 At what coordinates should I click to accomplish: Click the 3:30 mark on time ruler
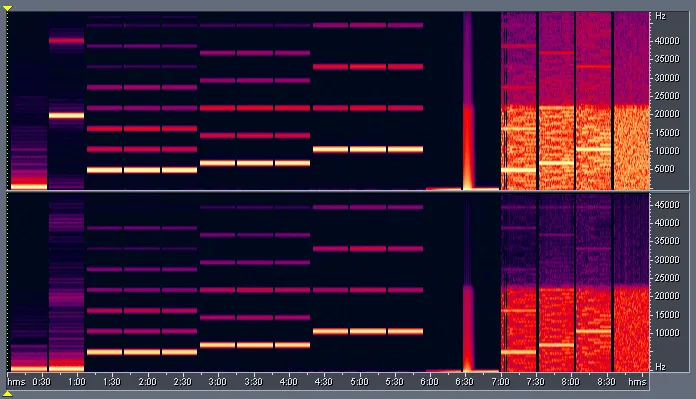point(253,382)
